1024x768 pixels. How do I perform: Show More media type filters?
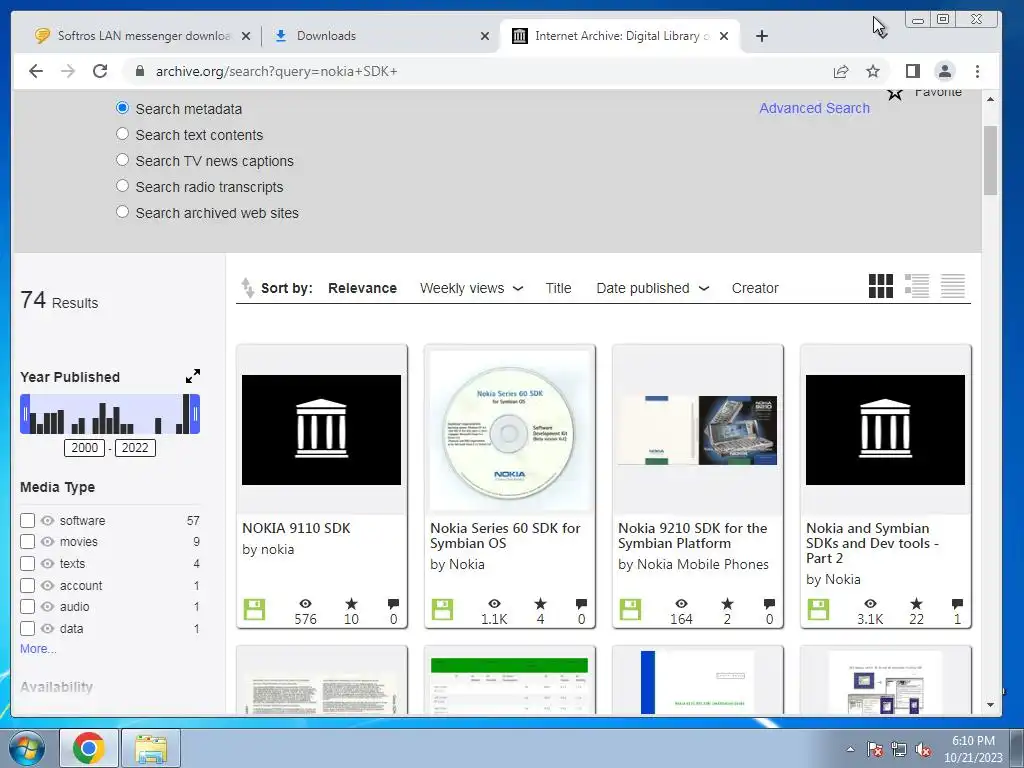38,648
